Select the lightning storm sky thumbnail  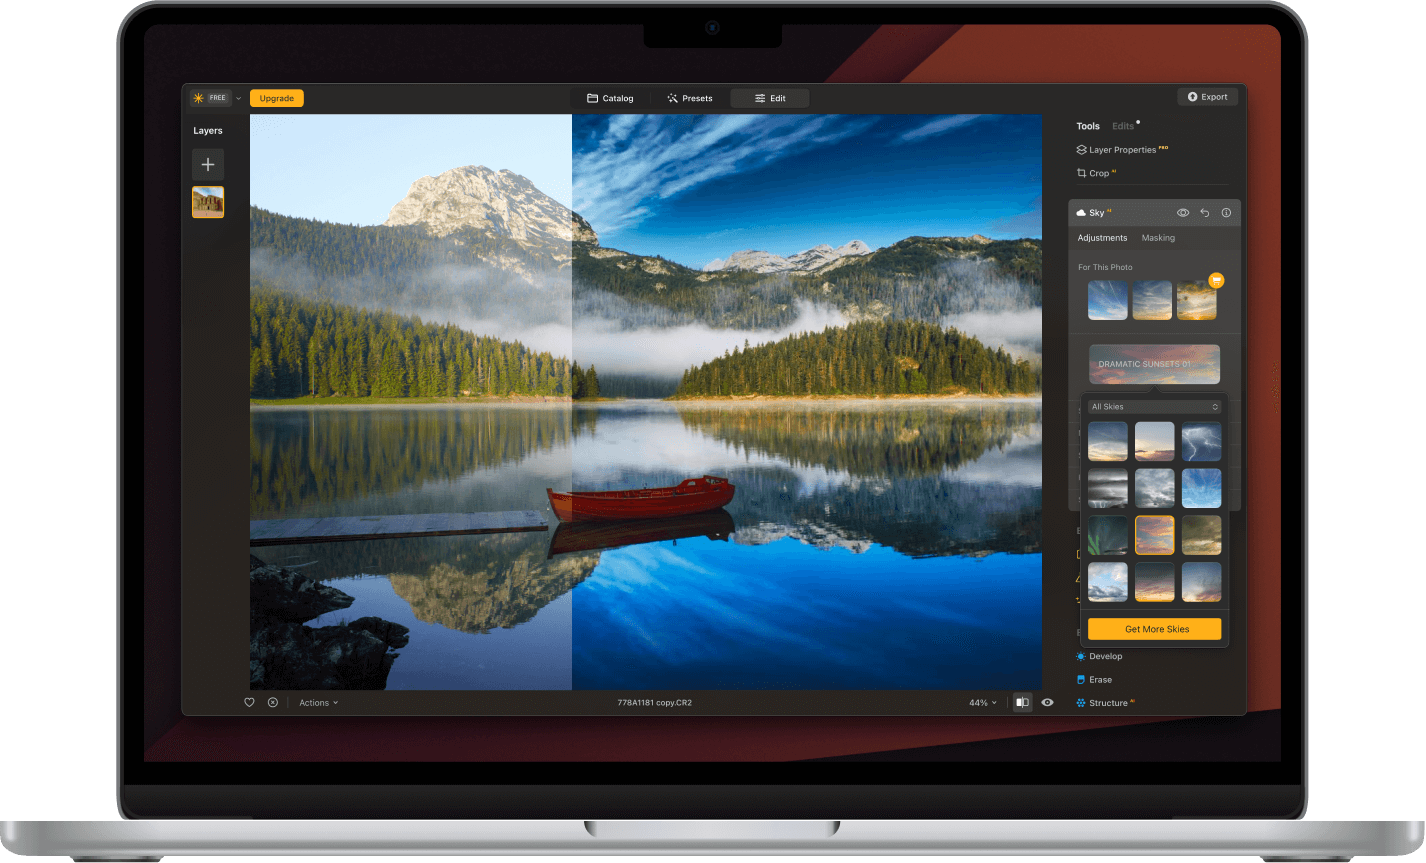point(1201,441)
